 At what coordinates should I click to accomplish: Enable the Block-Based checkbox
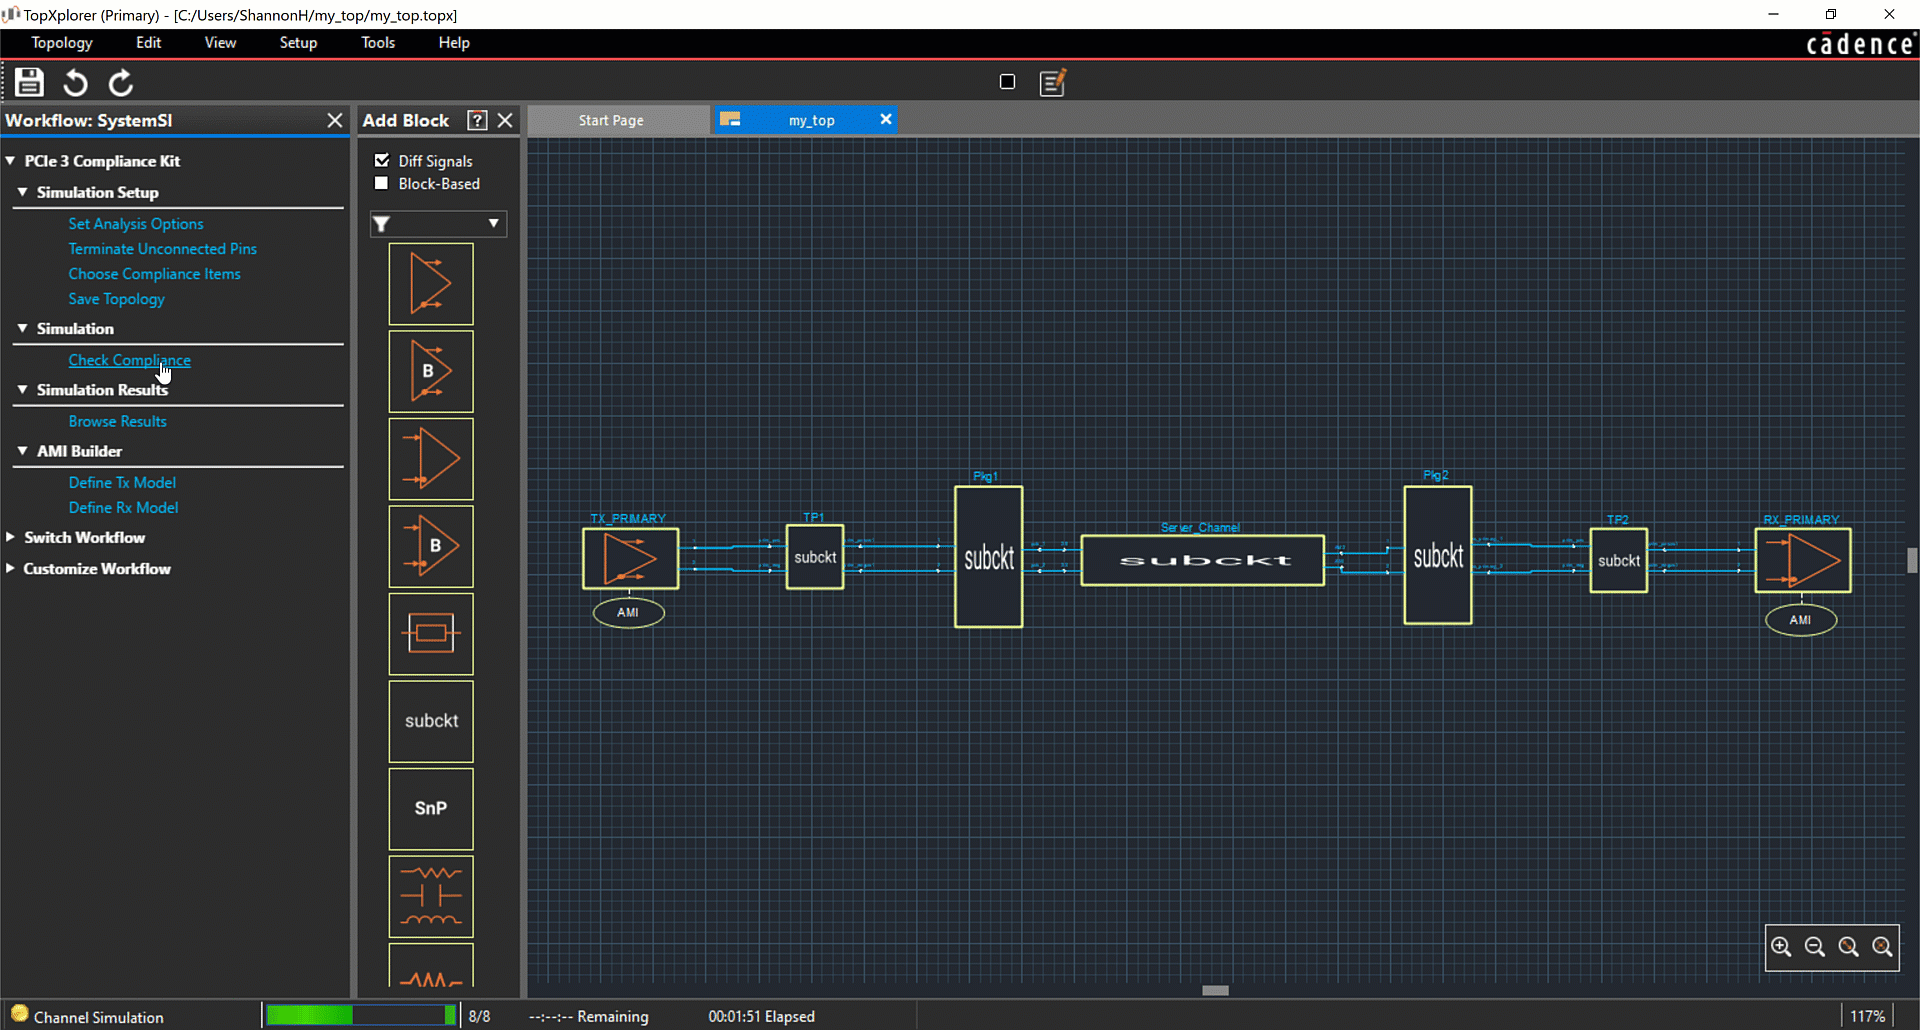381,183
